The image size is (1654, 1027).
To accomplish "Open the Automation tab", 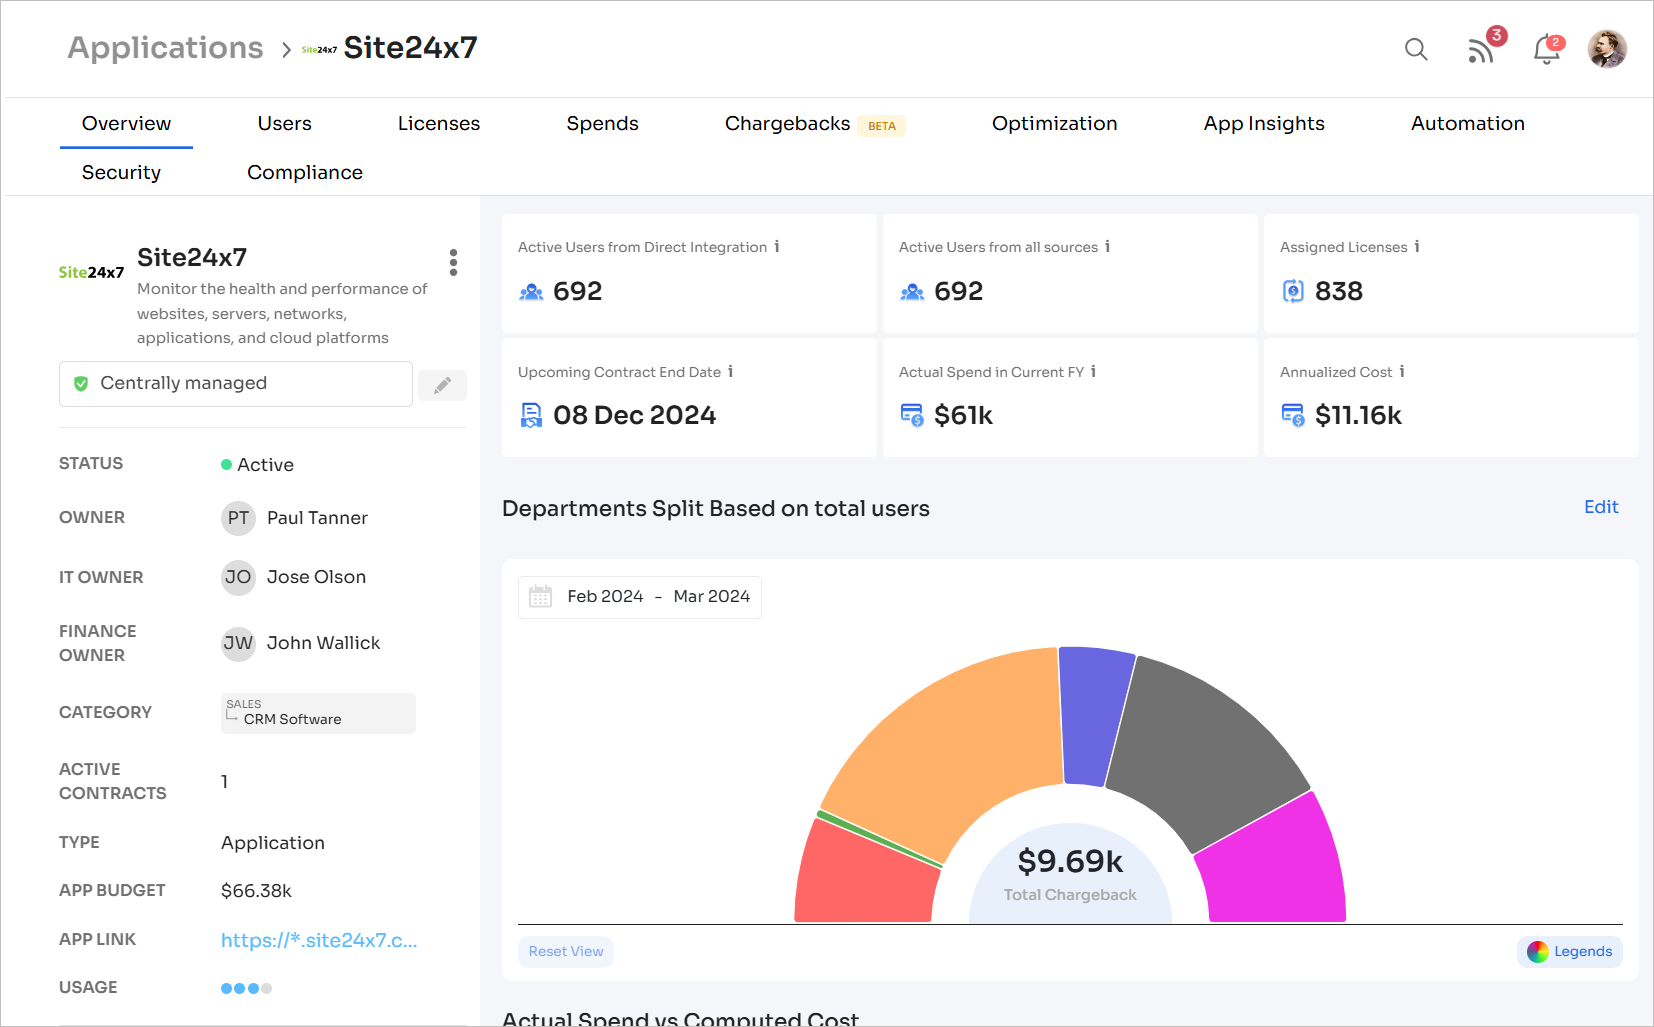I will click(1467, 123).
